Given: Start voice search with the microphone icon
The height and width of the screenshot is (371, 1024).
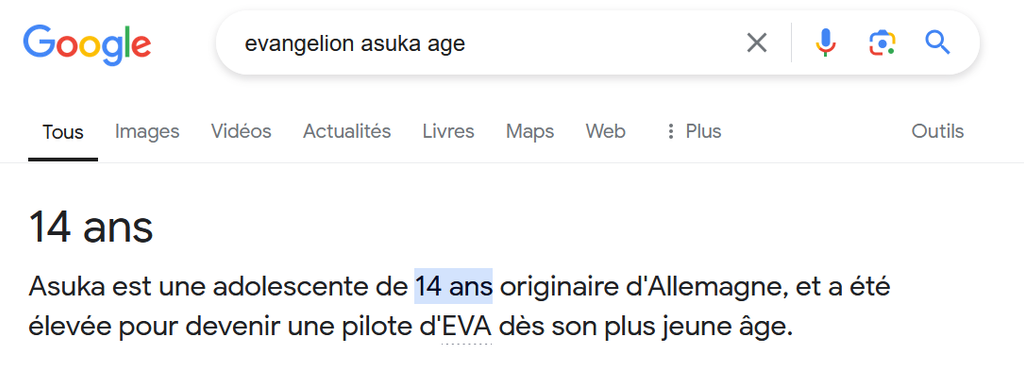Looking at the screenshot, I should point(825,43).
